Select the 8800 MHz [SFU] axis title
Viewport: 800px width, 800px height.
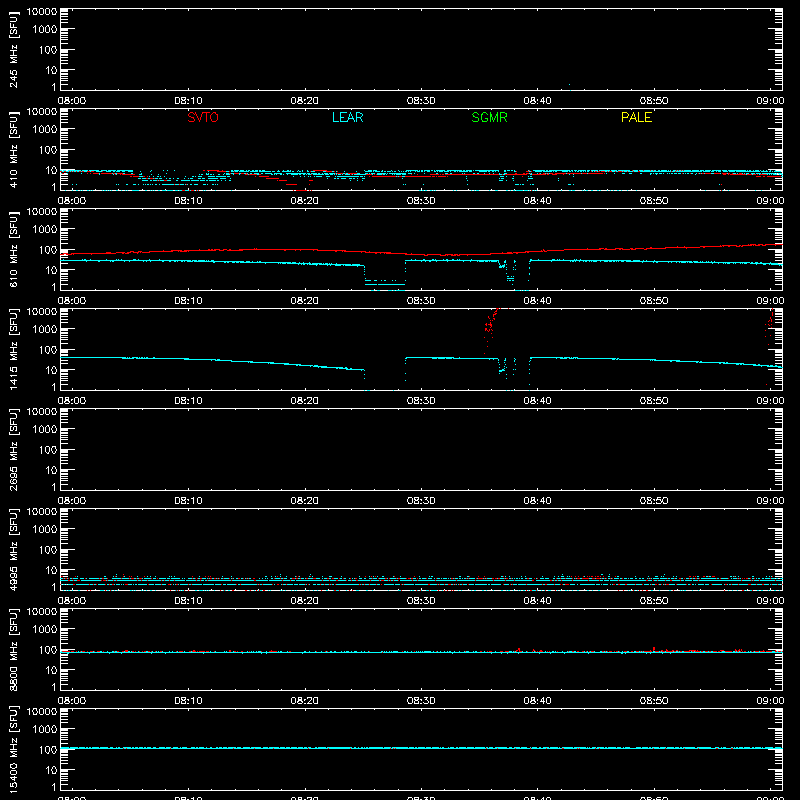pos(13,649)
